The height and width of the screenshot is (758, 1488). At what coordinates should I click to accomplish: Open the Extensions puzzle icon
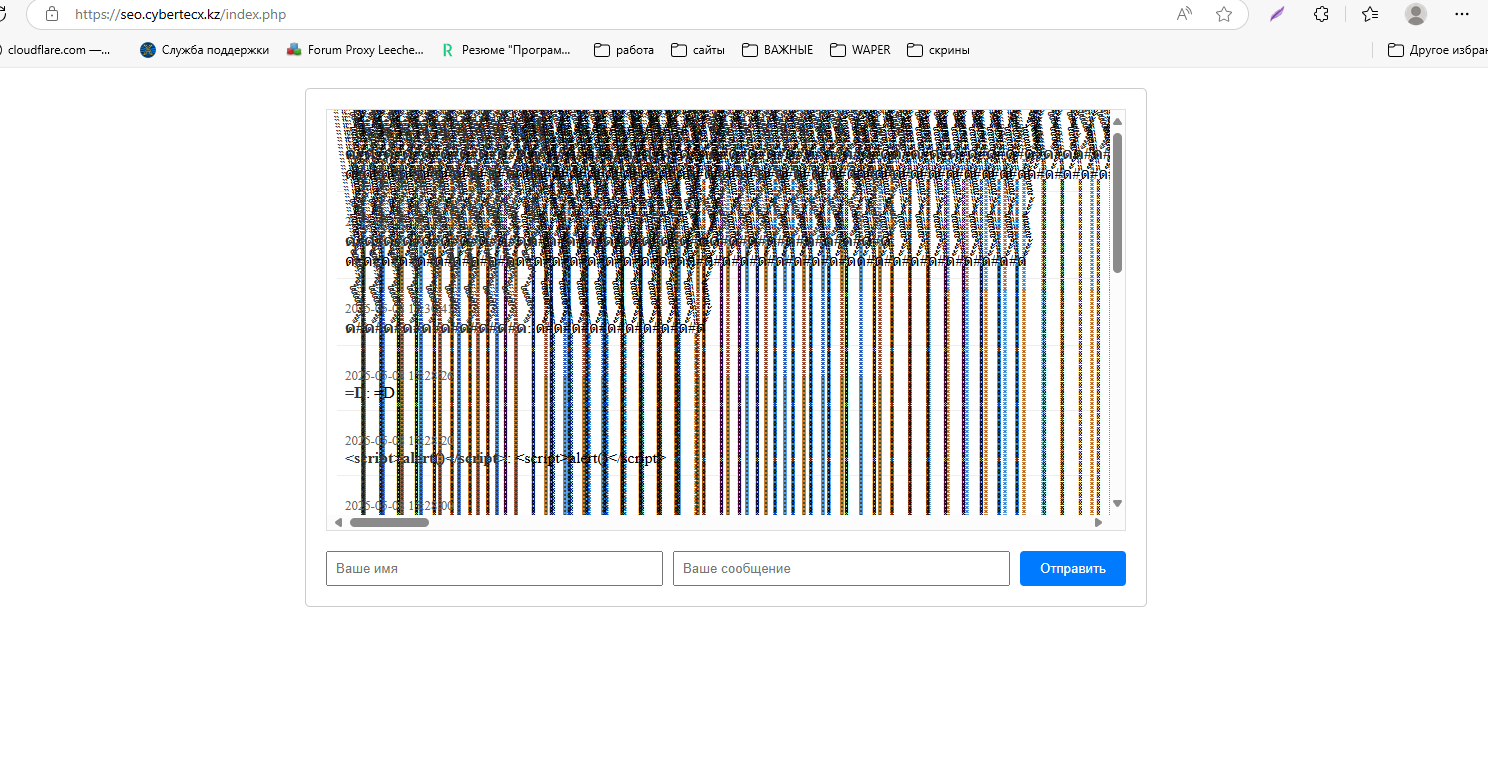click(x=1321, y=14)
